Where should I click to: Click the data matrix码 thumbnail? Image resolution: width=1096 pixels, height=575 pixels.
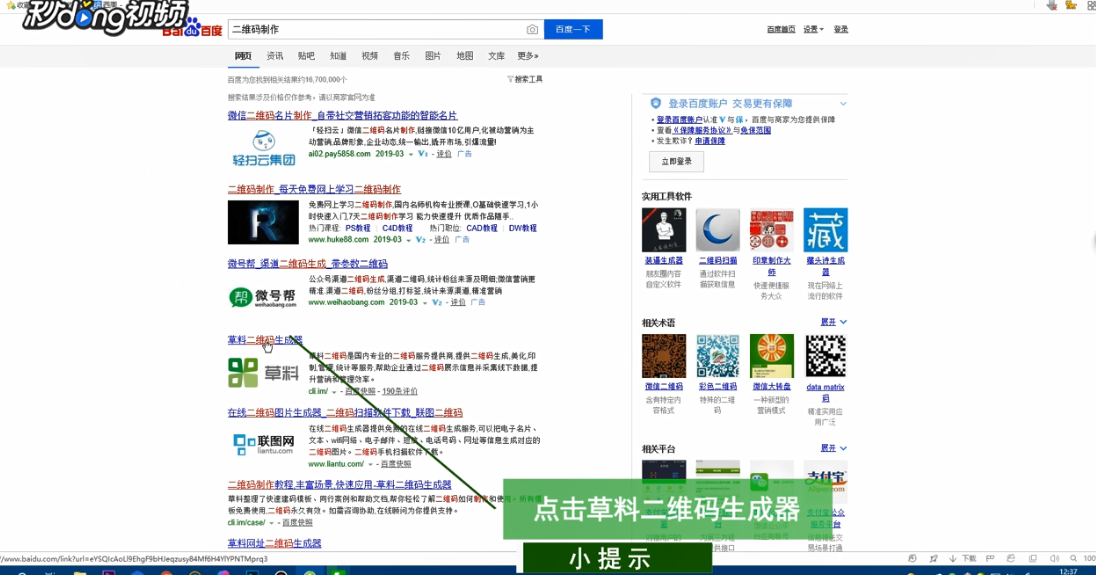pyautogui.click(x=825, y=356)
